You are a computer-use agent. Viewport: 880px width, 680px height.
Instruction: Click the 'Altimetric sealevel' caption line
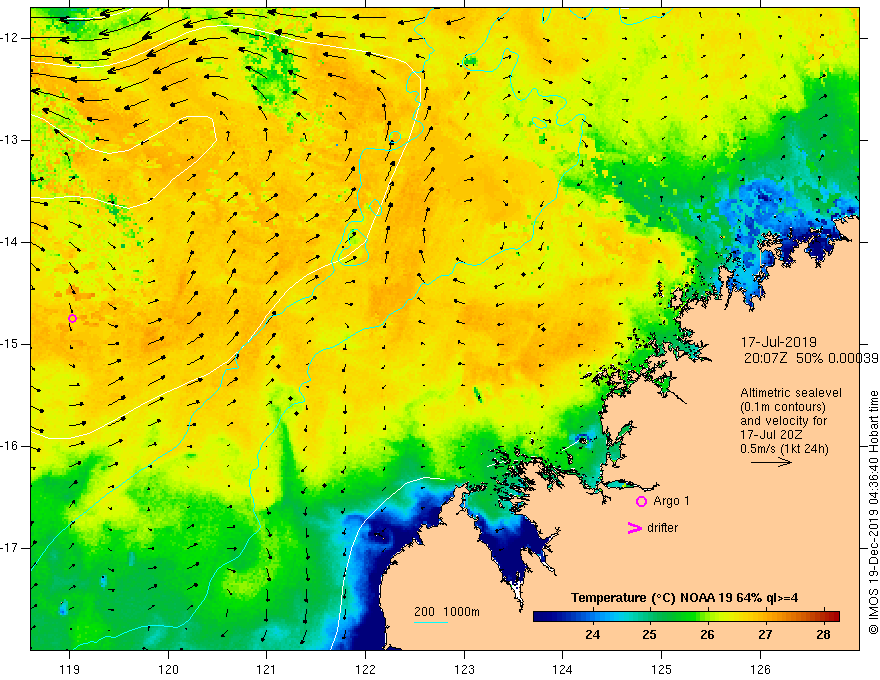click(x=791, y=393)
